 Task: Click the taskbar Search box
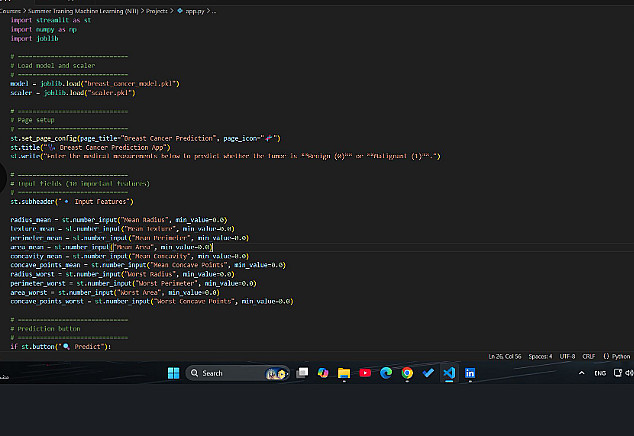tap(237, 373)
